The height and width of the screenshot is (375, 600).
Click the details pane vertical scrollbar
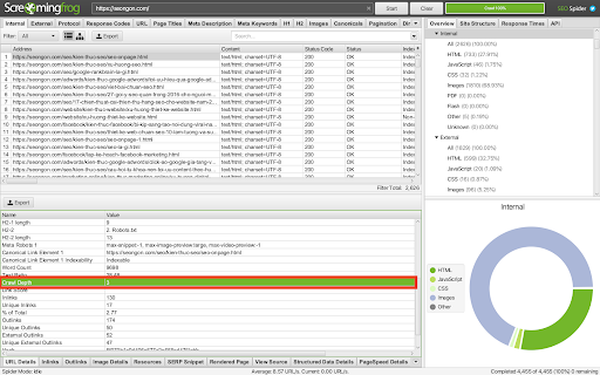tap(417, 284)
